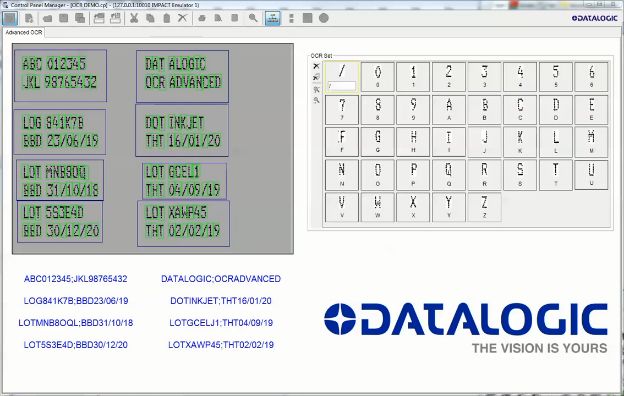Click the slash character label input field
624x396 pixels.
tap(341, 86)
